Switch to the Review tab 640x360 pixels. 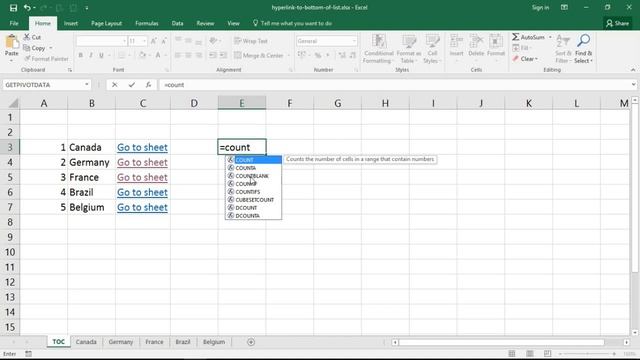click(x=205, y=23)
